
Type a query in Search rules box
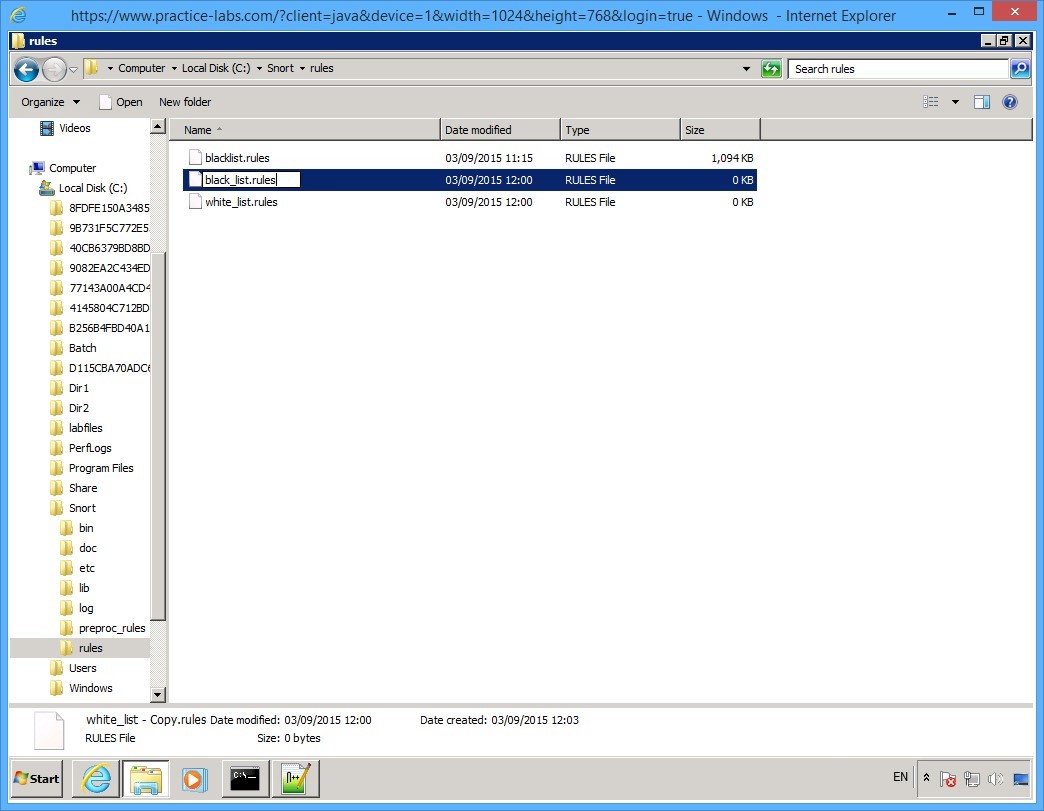tap(895, 68)
